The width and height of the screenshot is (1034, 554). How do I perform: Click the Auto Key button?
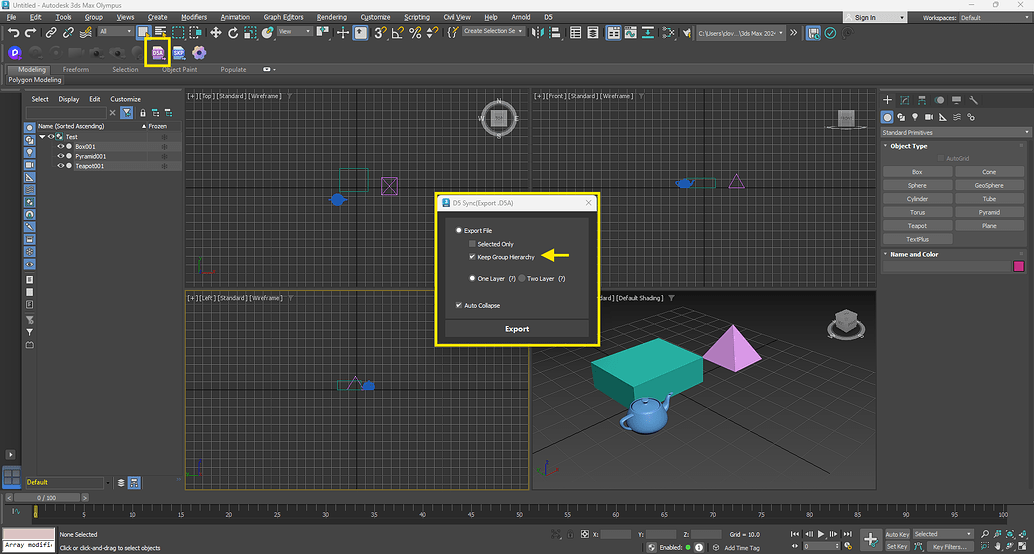[897, 534]
